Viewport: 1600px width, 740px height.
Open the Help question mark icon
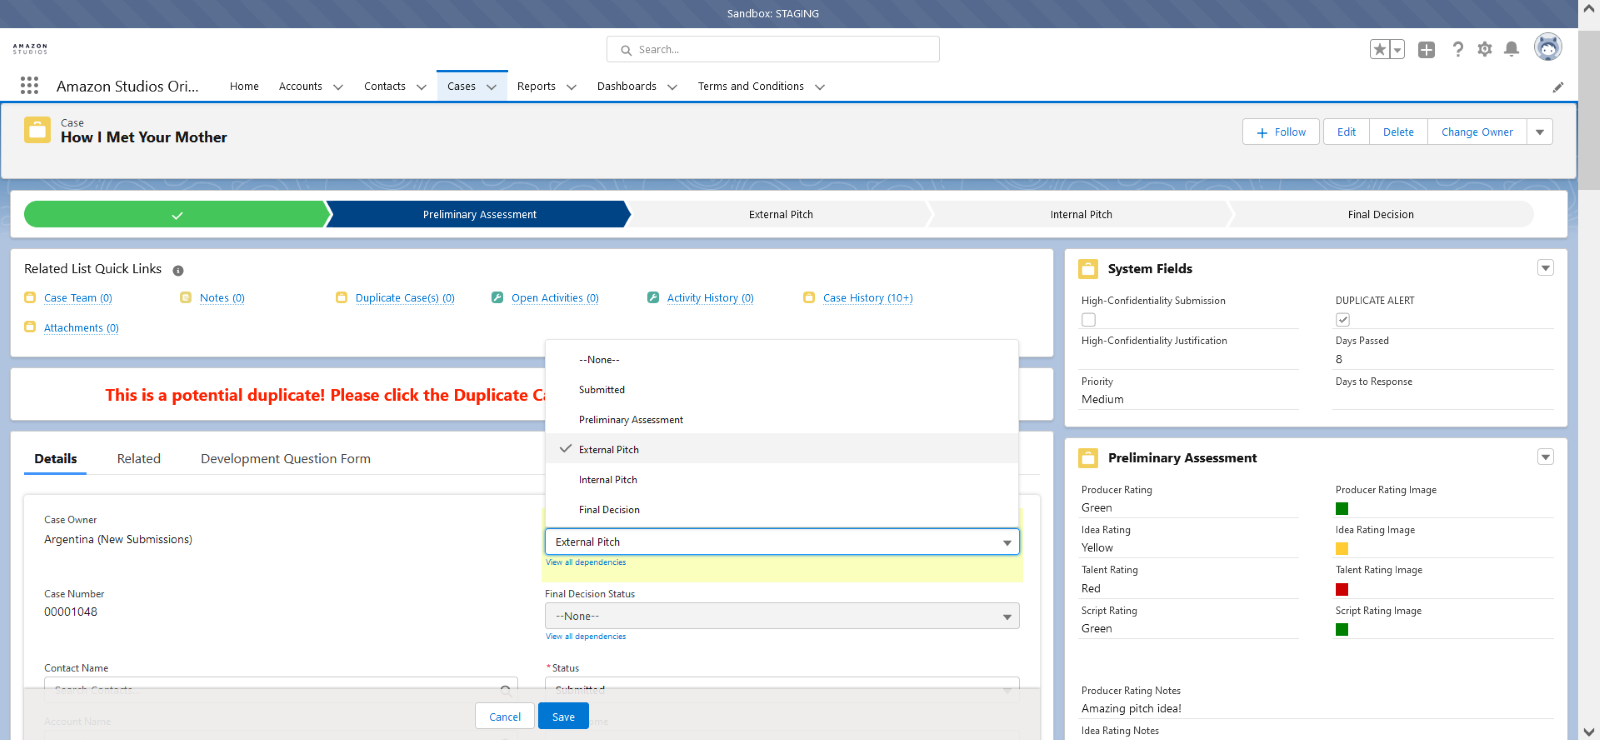tap(1458, 49)
